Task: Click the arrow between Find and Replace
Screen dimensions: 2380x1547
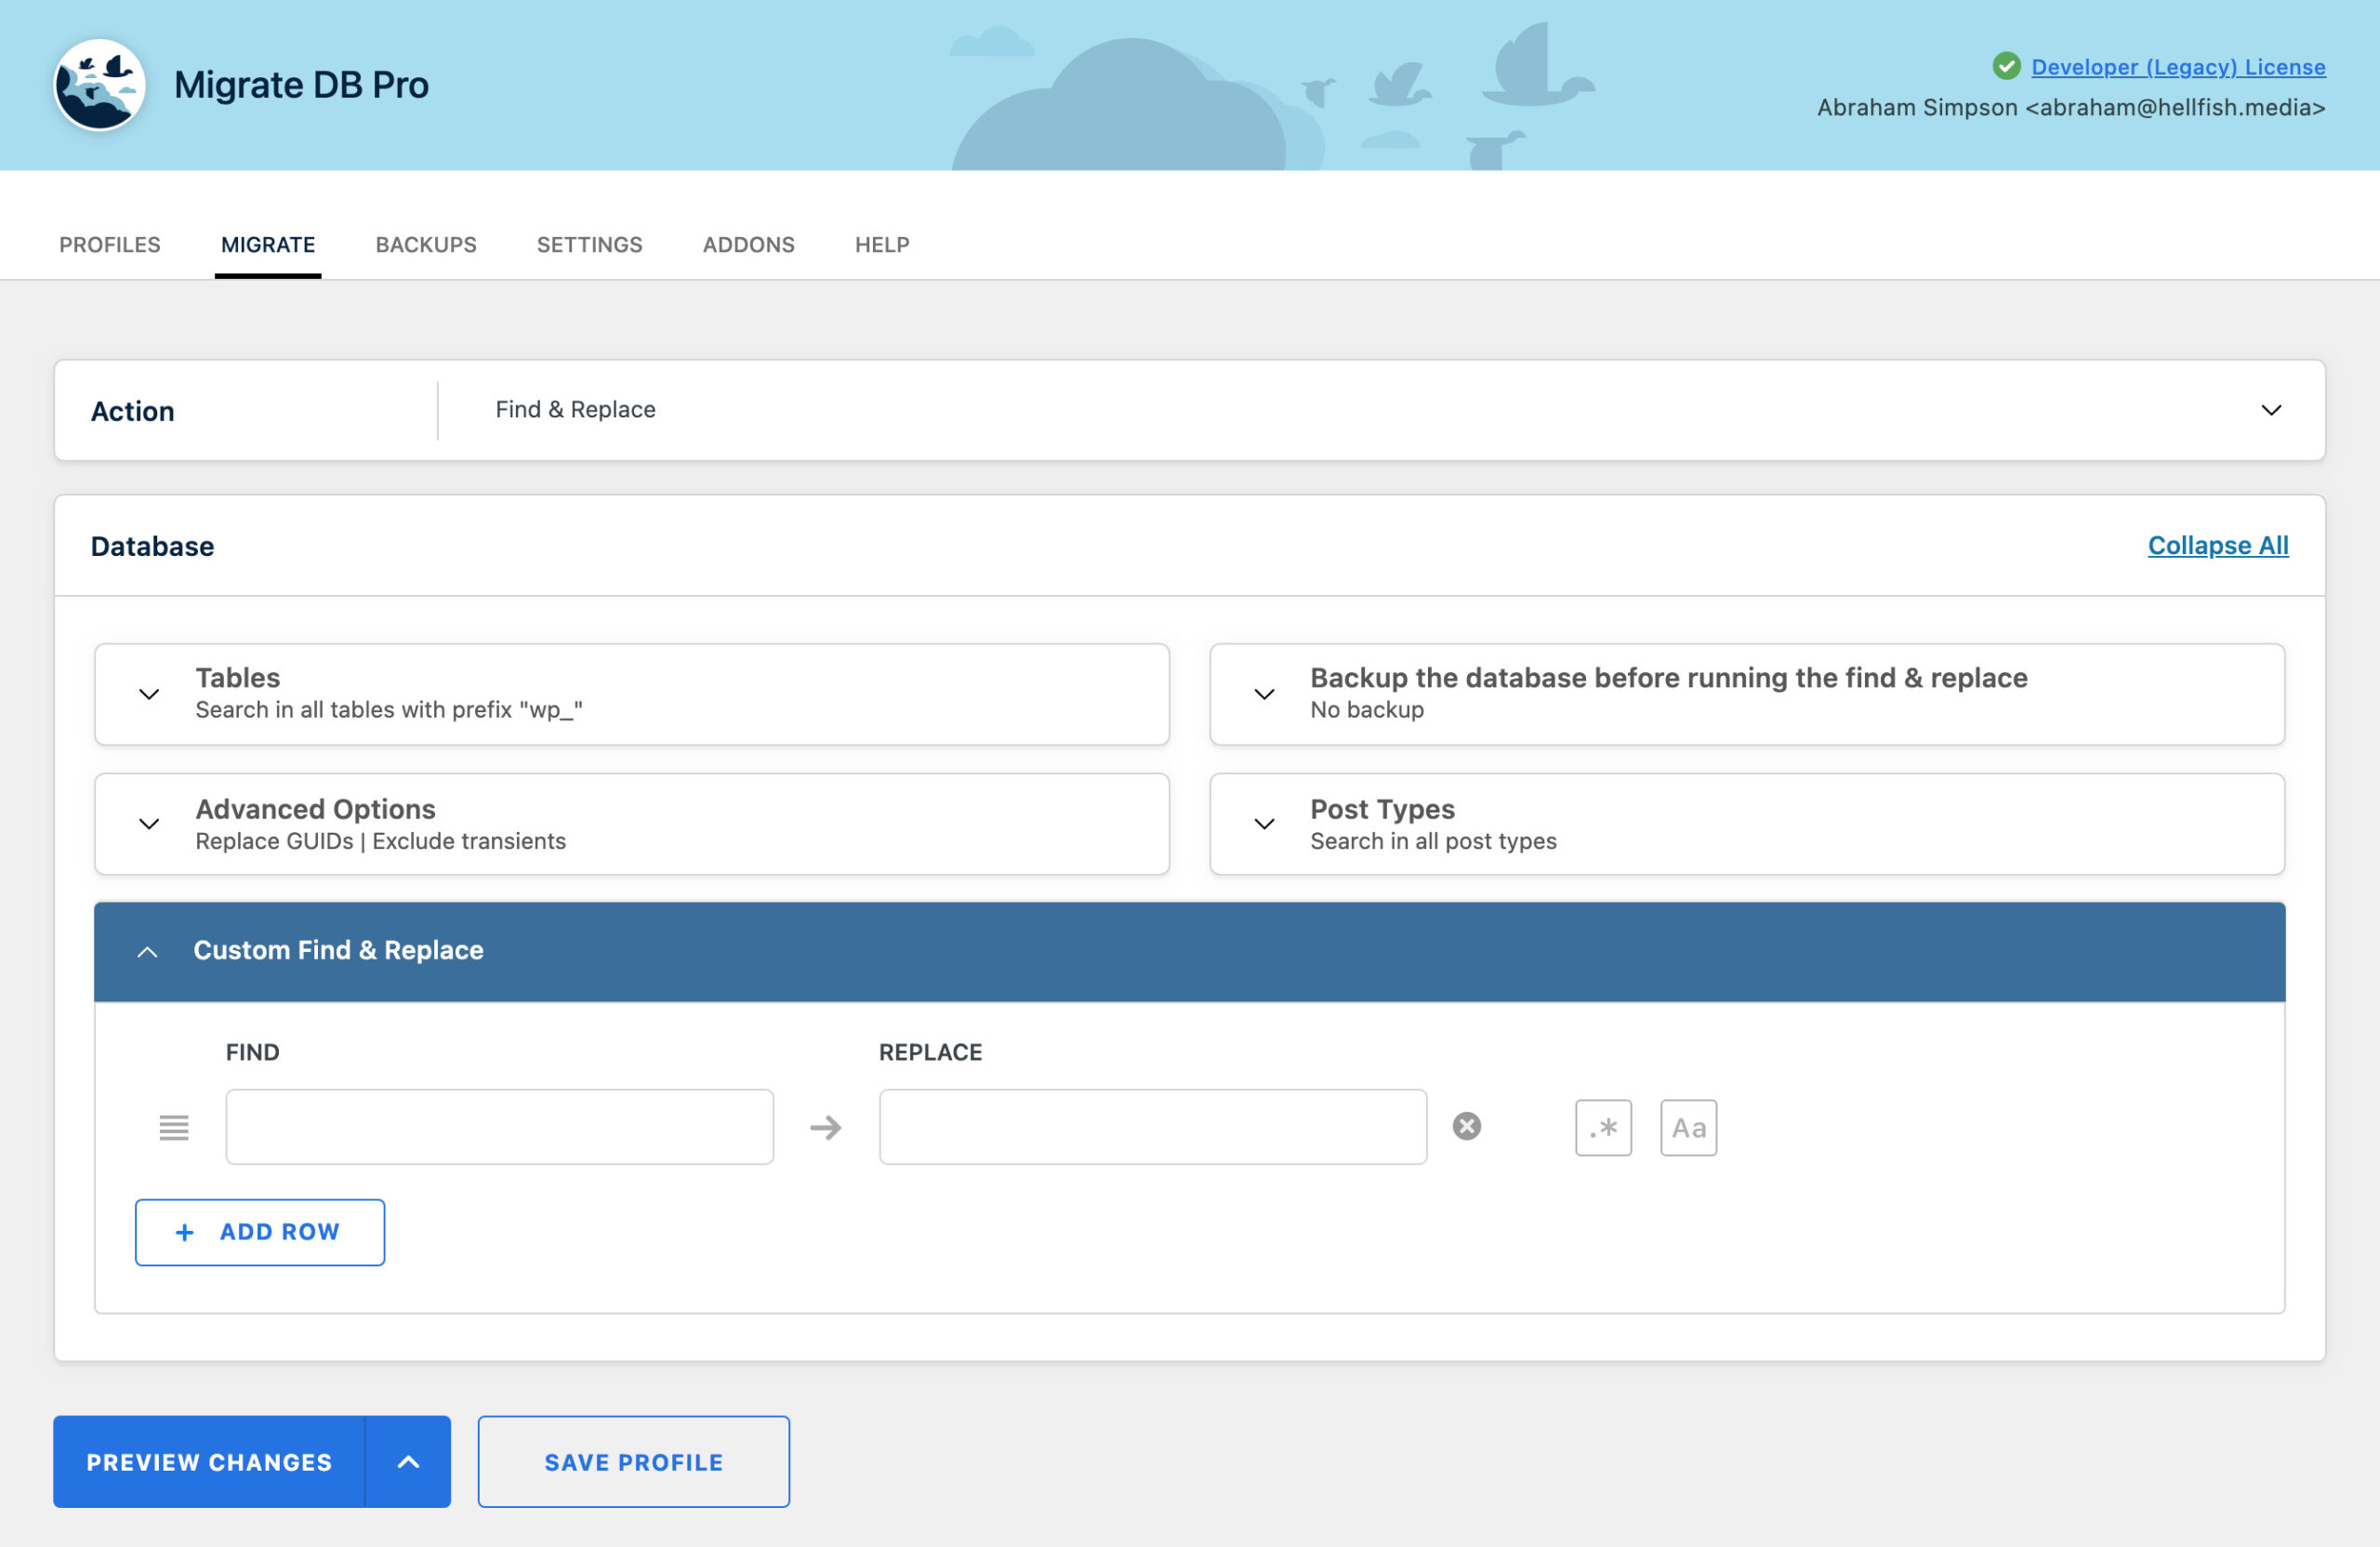Action: (x=825, y=1127)
